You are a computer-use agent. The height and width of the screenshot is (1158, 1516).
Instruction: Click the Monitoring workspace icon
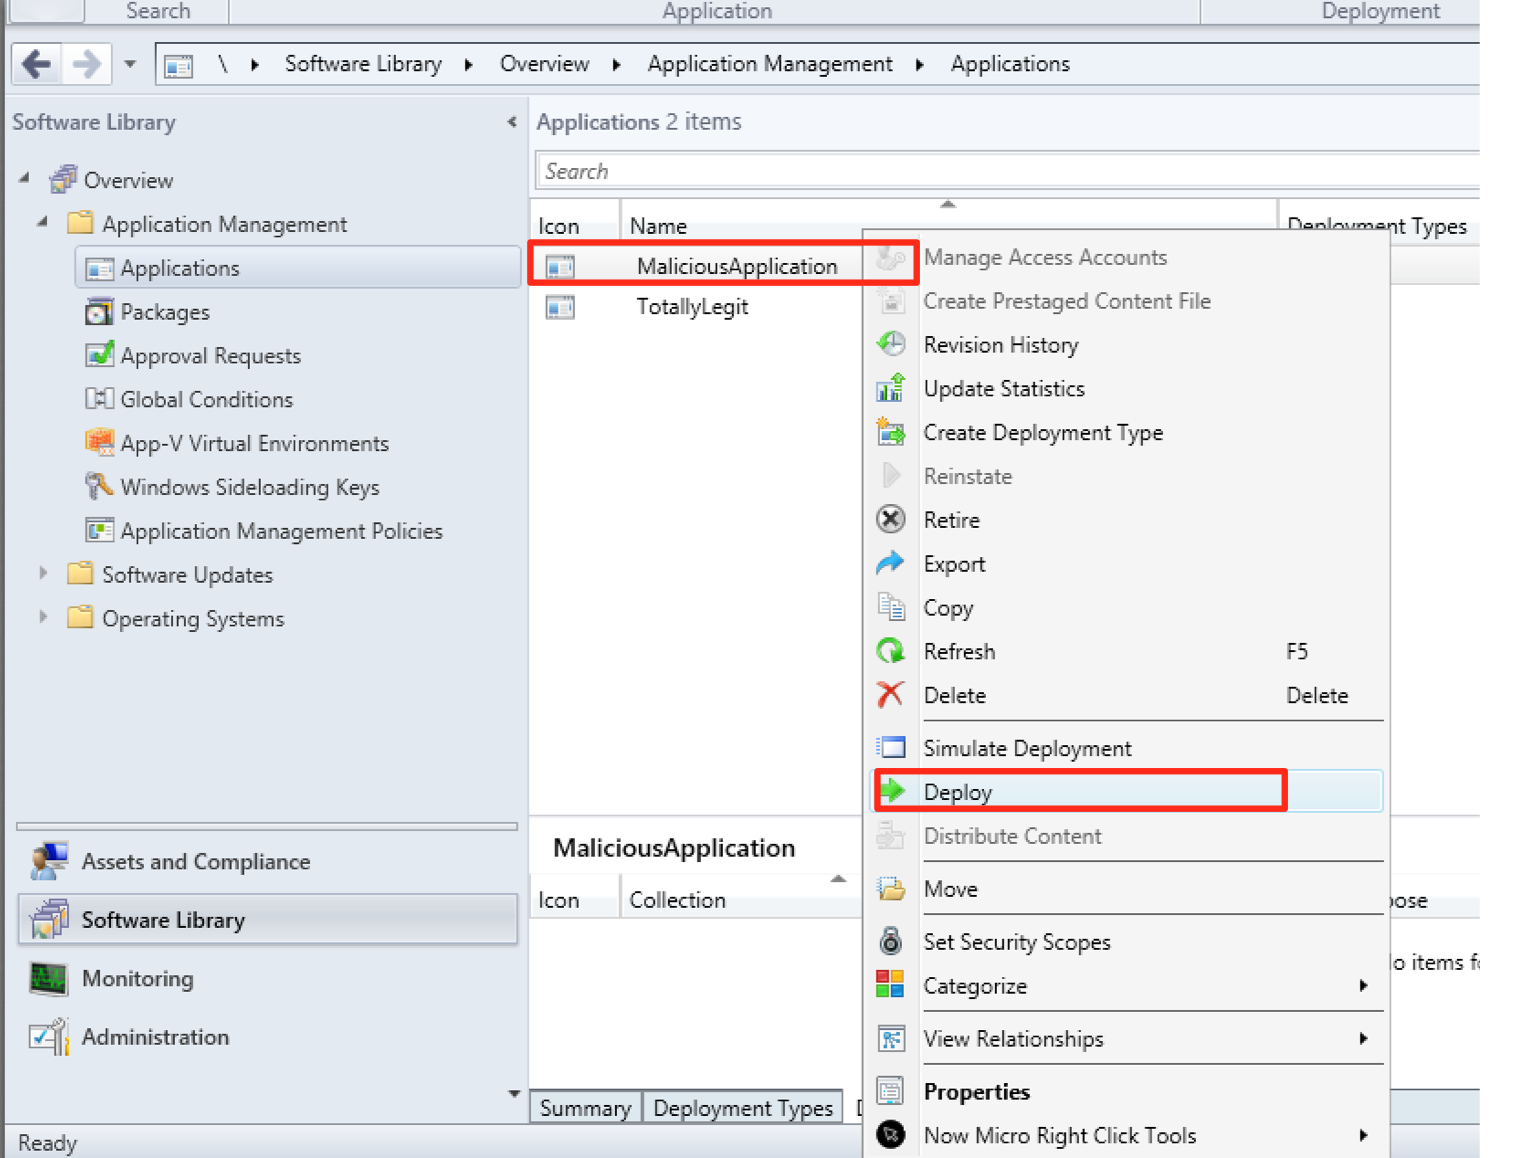pyautogui.click(x=48, y=978)
